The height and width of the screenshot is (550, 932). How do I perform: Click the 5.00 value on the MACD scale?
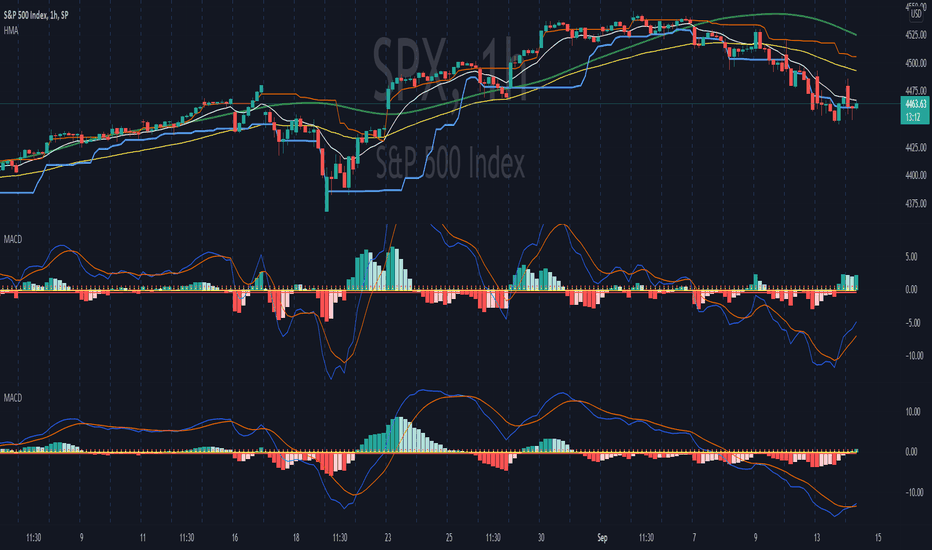point(911,257)
